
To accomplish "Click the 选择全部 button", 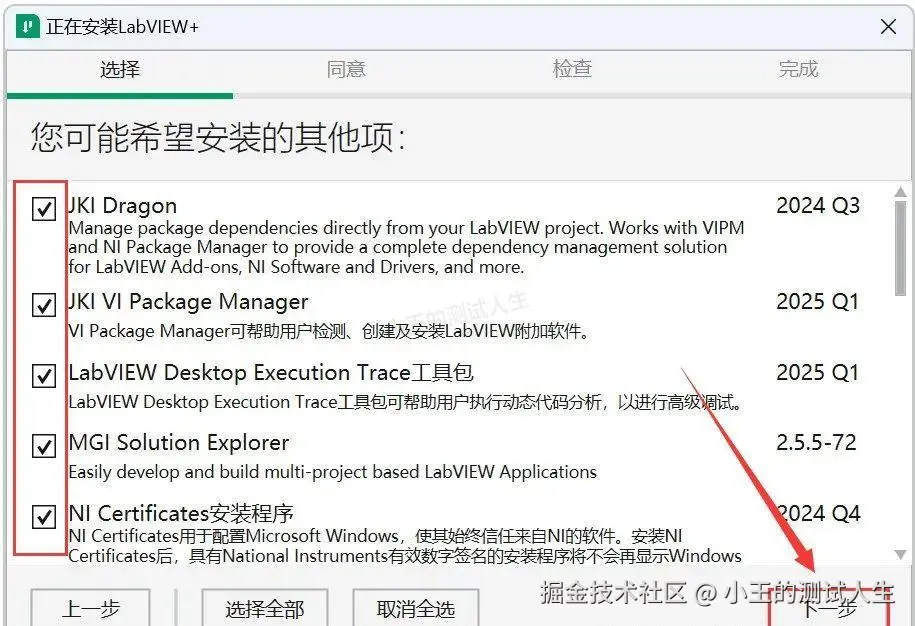I will pos(265,608).
